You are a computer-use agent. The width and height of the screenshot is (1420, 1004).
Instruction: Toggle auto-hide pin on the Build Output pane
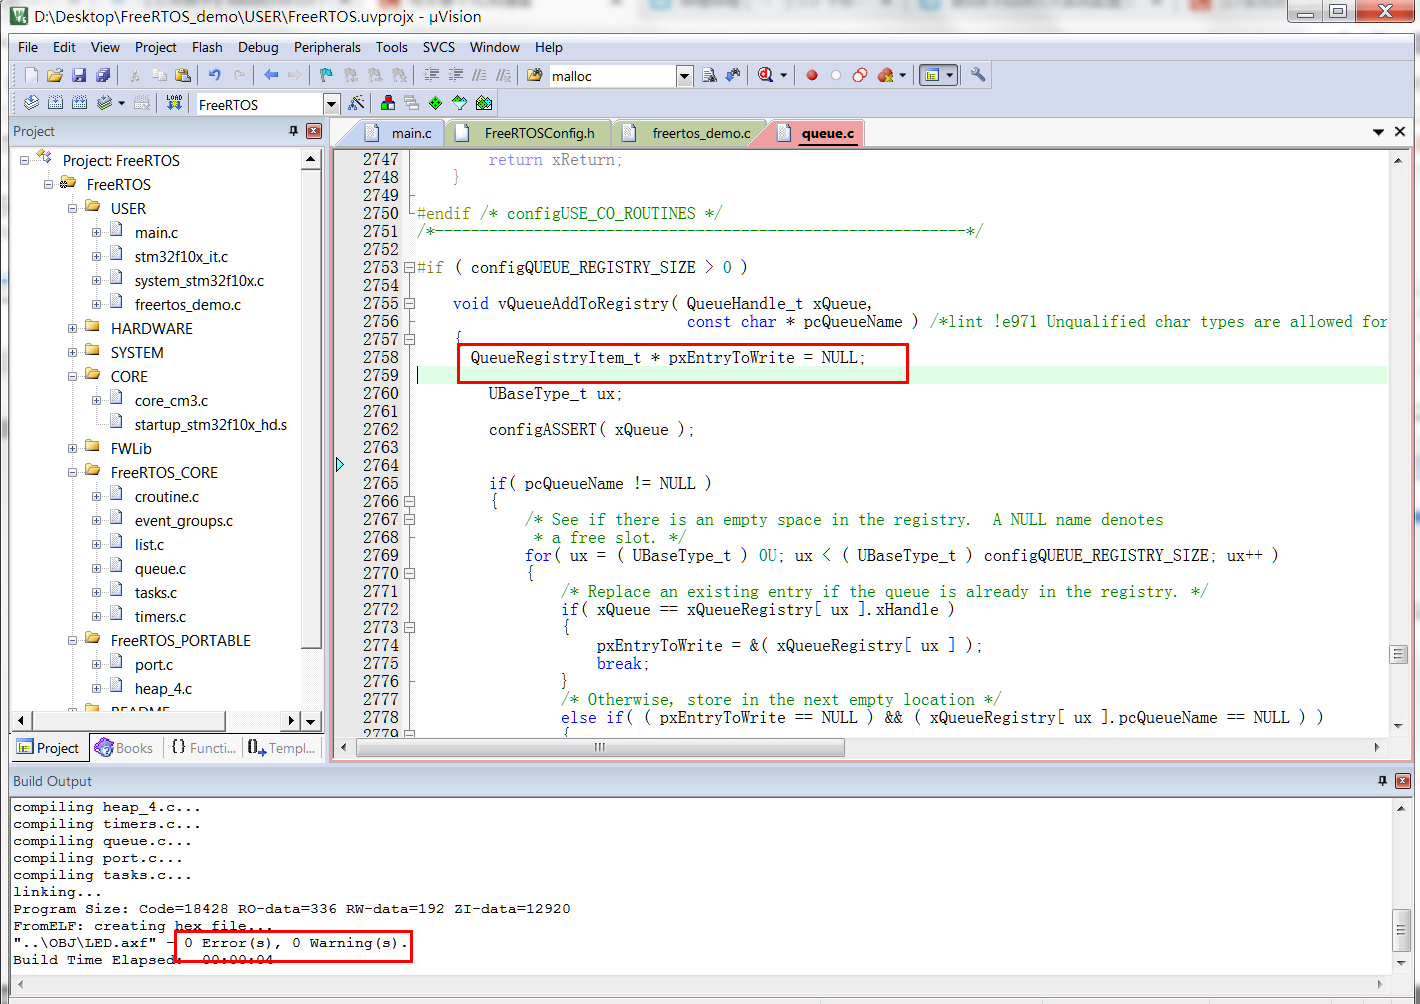[x=1382, y=781]
